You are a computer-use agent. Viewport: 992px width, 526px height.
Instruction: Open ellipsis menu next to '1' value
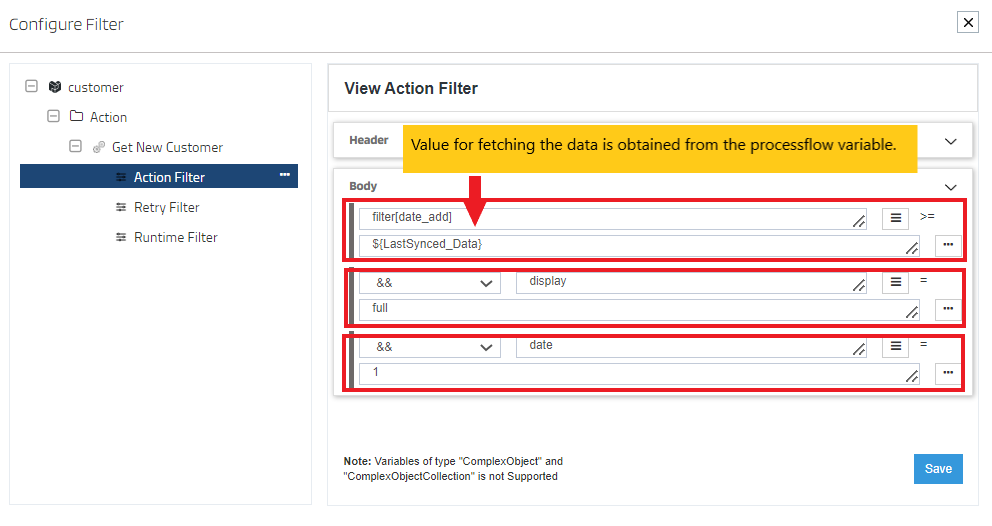coord(947,374)
